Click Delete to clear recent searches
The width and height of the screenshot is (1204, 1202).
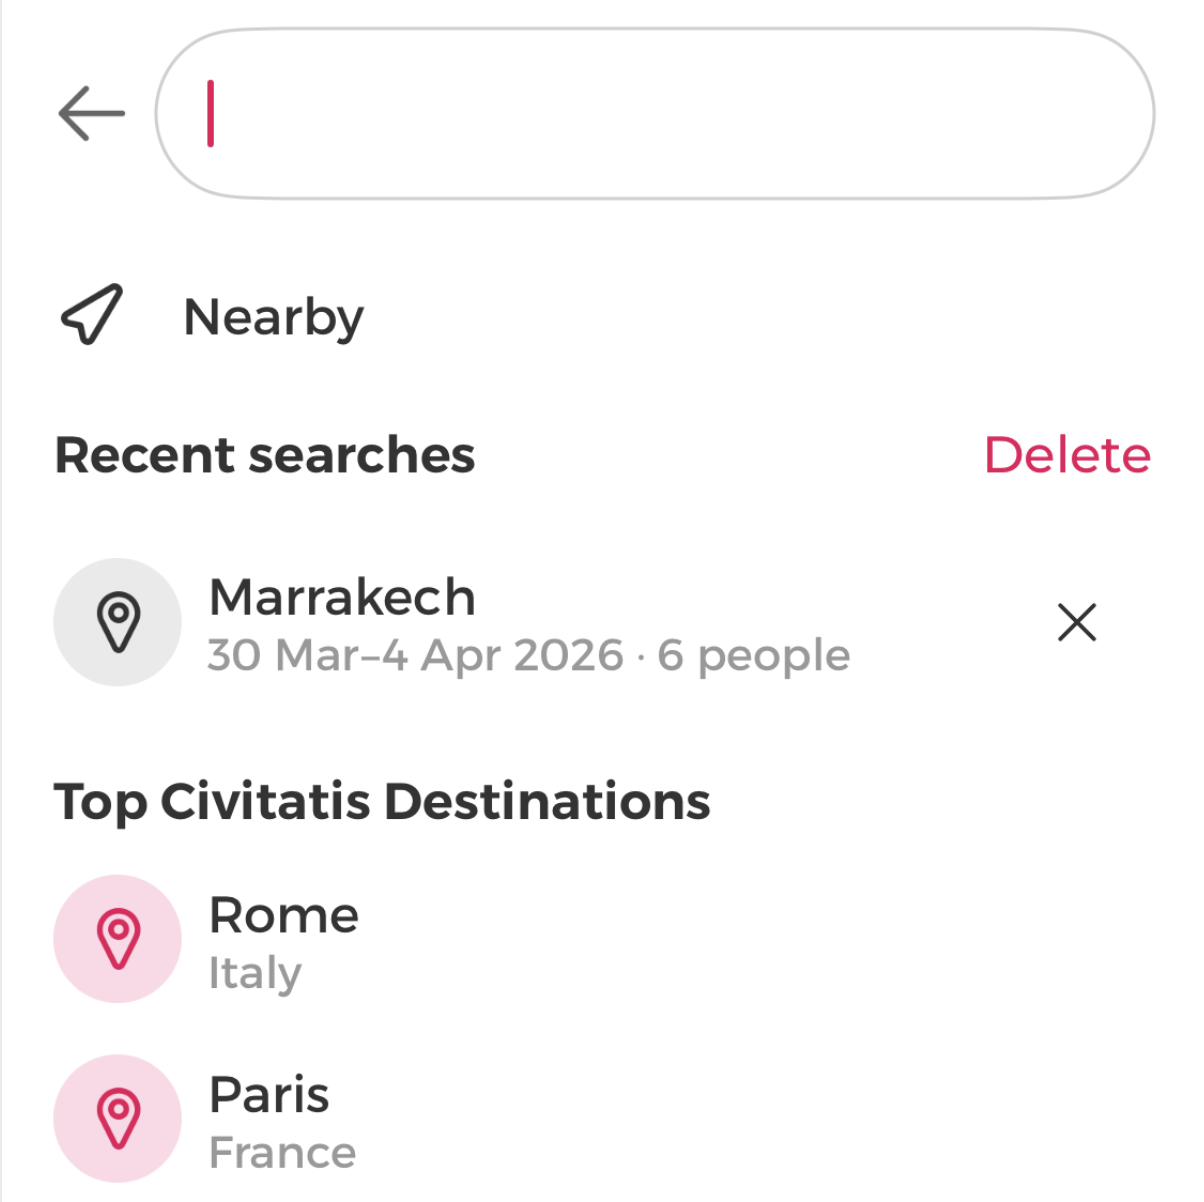coord(1067,455)
